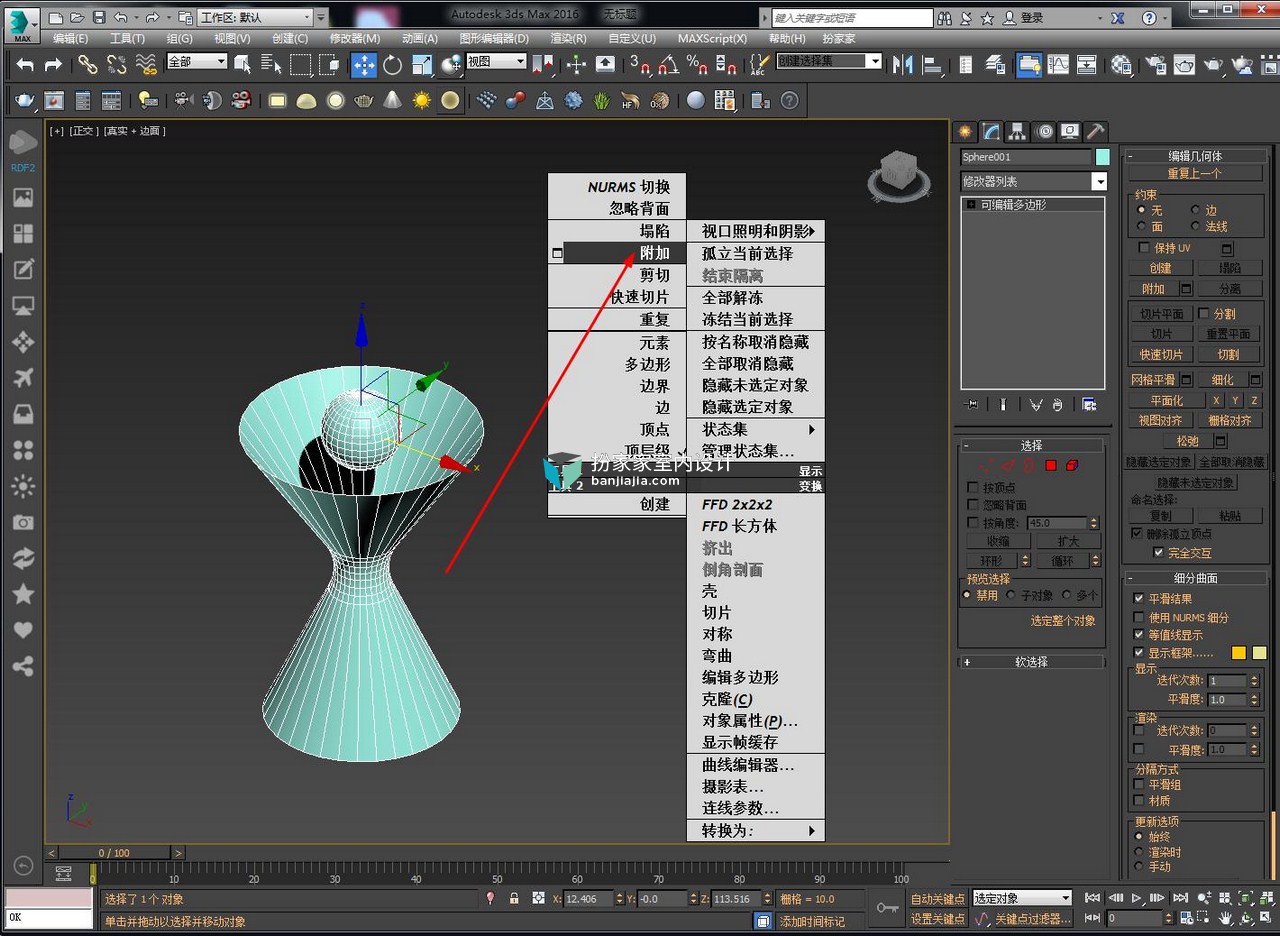This screenshot has width=1280, height=936.
Task: Click the 快速切片 panel button
Action: [x=1161, y=354]
